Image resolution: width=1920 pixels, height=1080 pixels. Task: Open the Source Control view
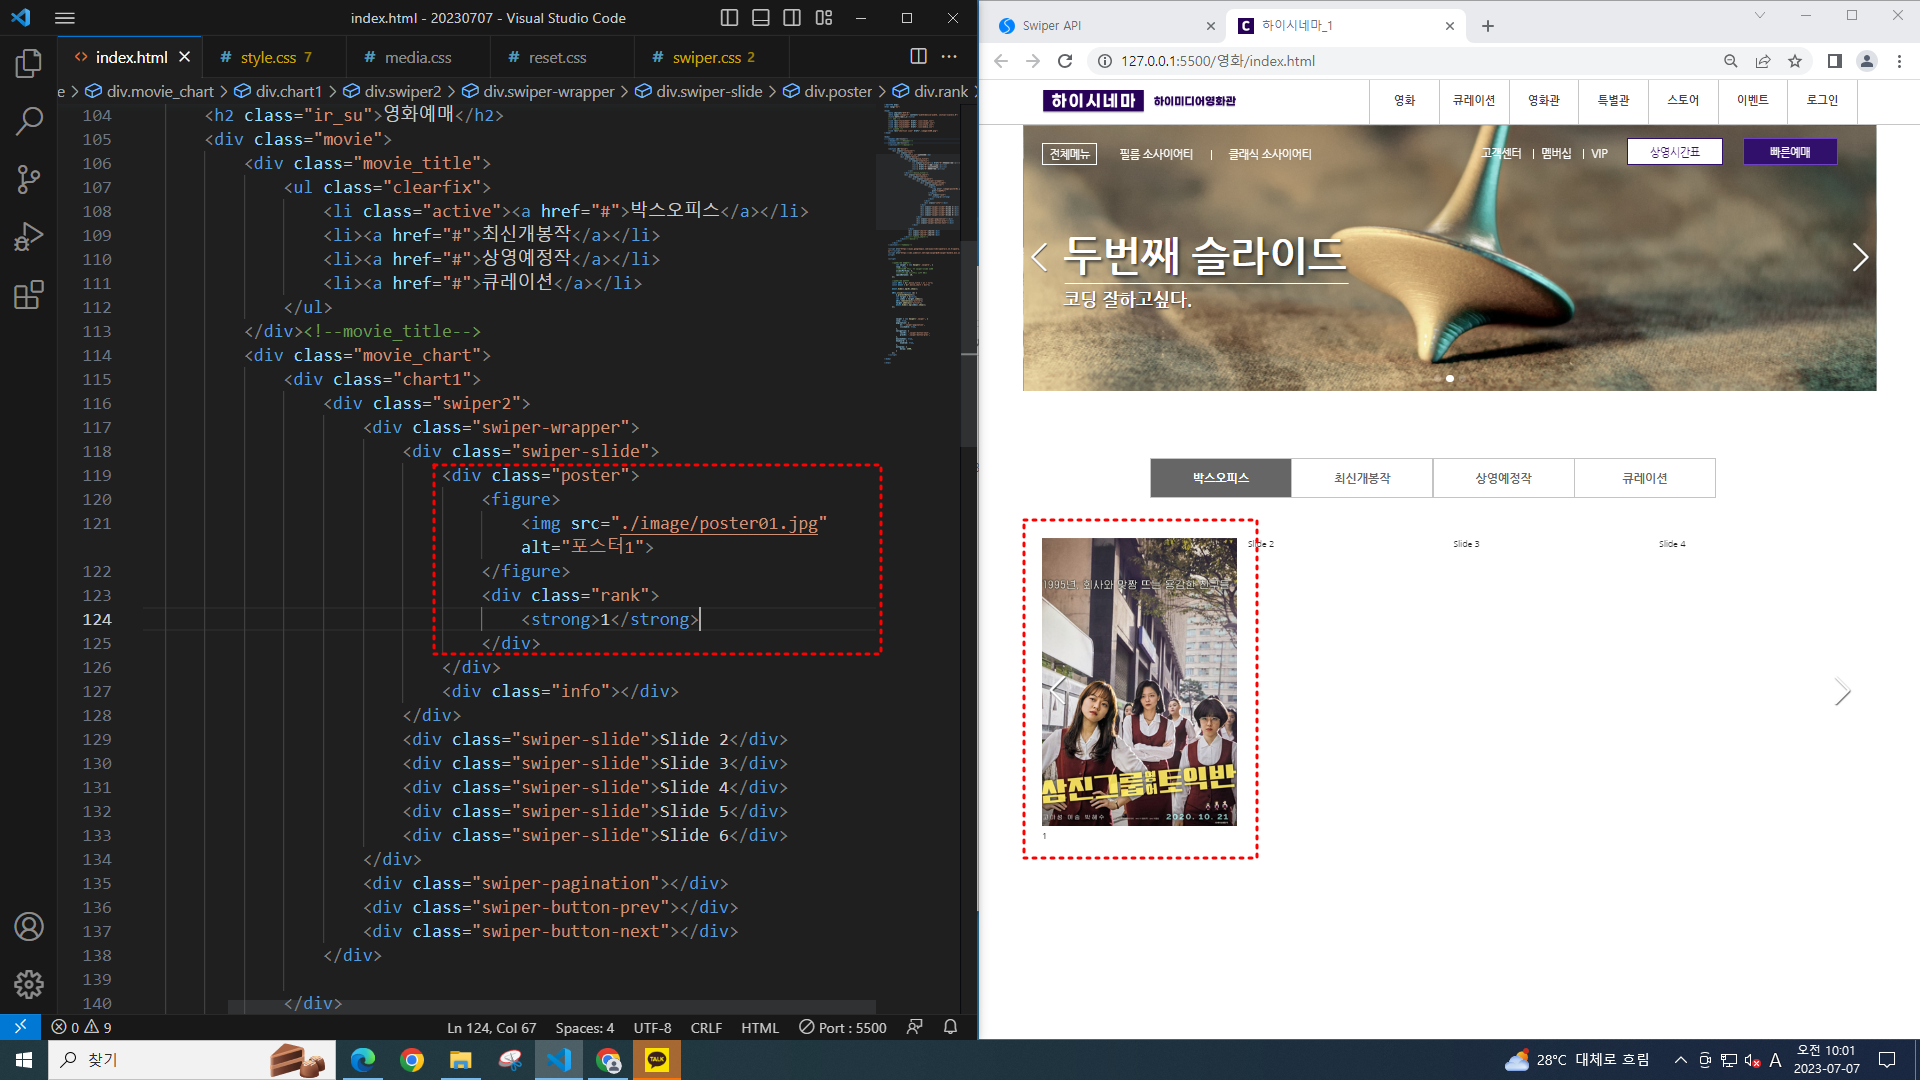pos(29,180)
